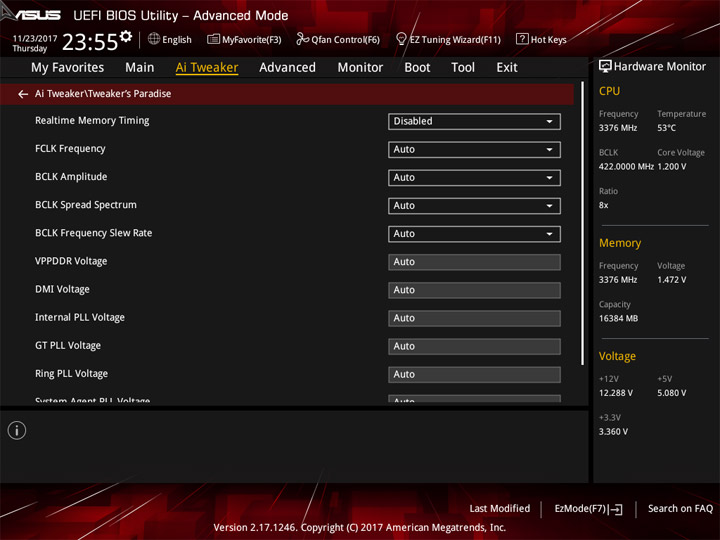Viewport: 720px width, 540px height.
Task: Open the My Favorites tab
Action: point(68,68)
